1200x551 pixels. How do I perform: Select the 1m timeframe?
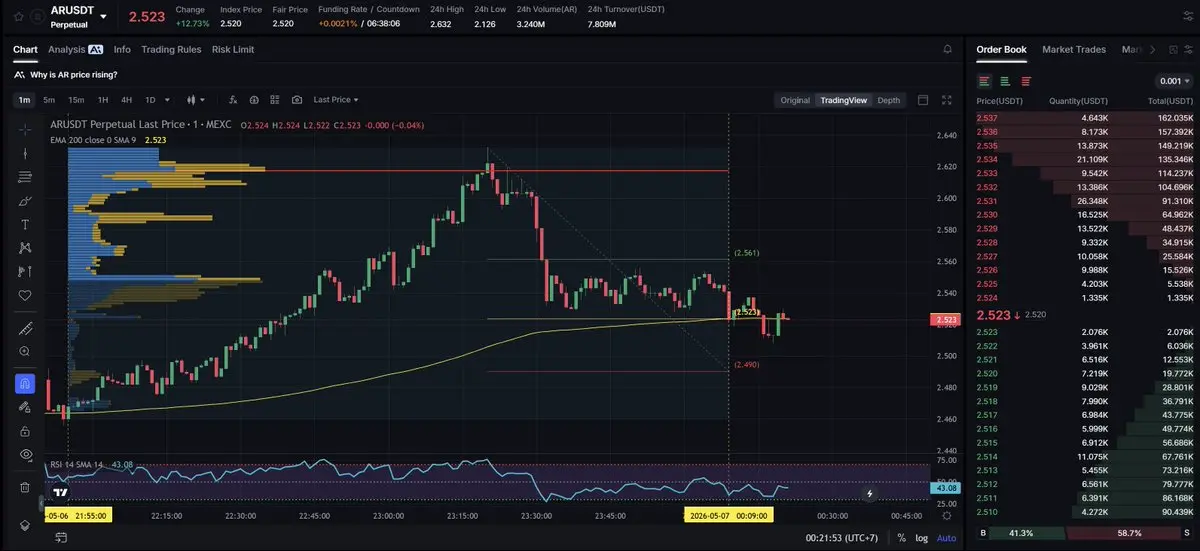coord(24,100)
